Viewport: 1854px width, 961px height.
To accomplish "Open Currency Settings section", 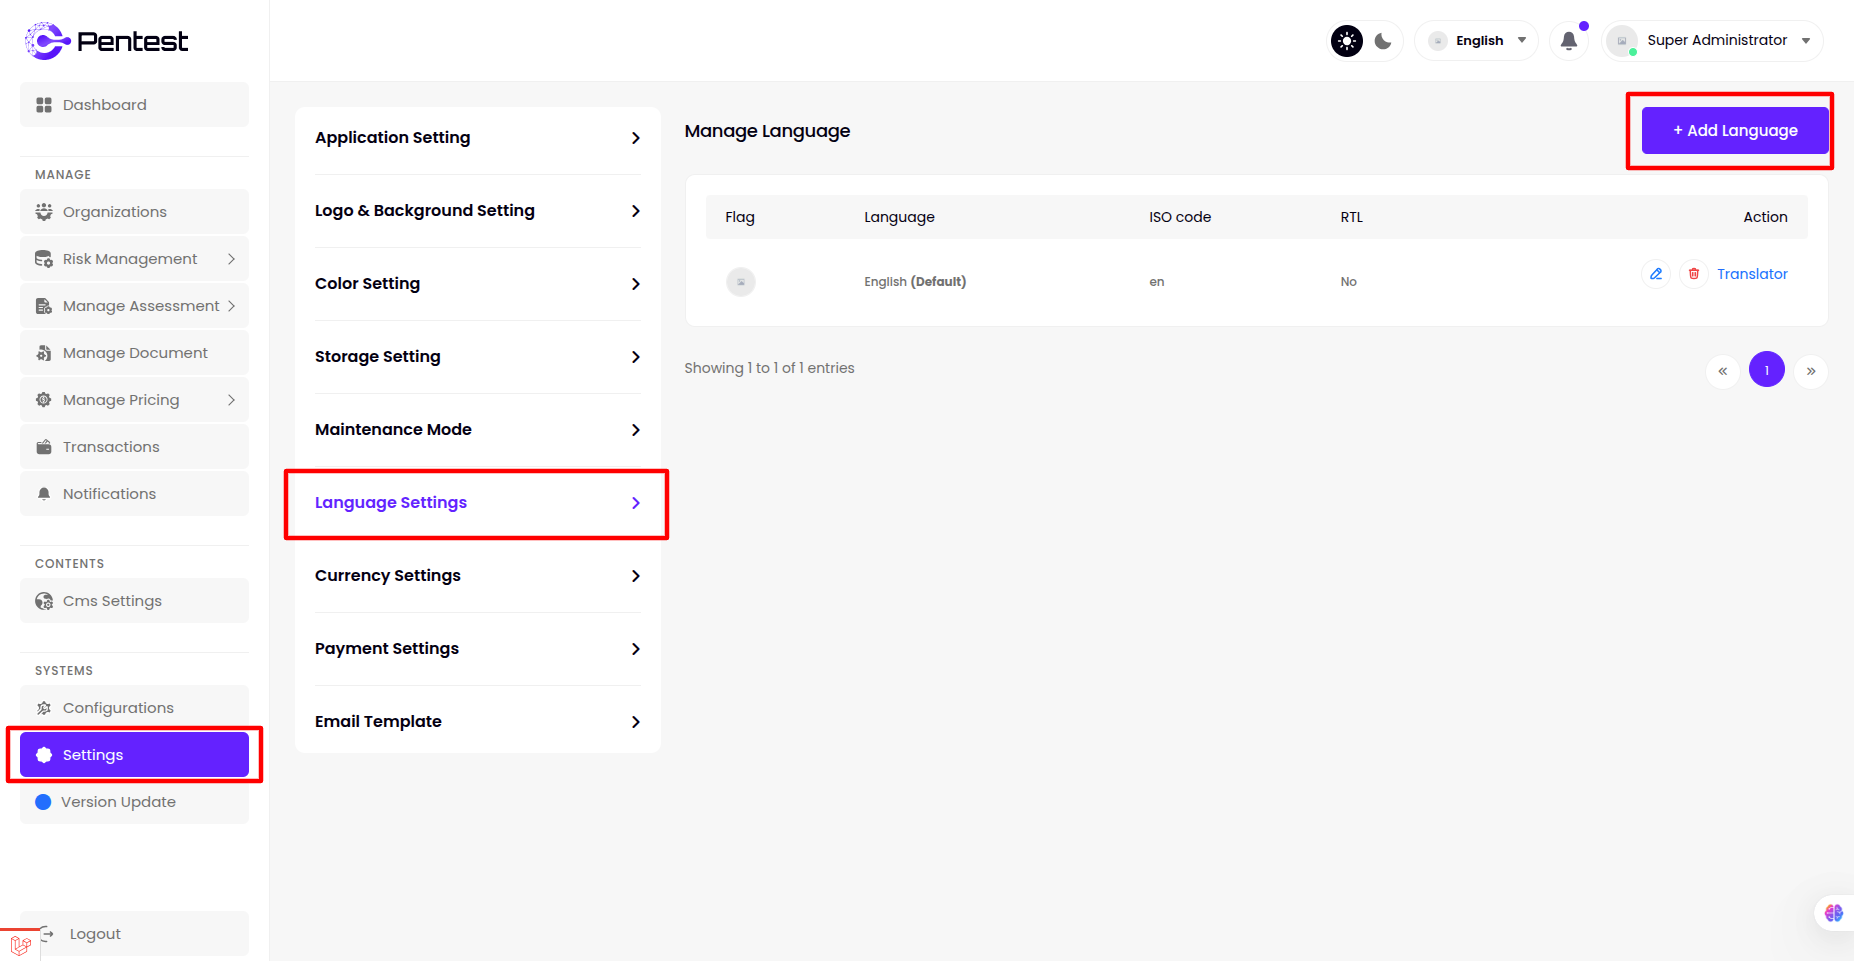I will coord(477,576).
